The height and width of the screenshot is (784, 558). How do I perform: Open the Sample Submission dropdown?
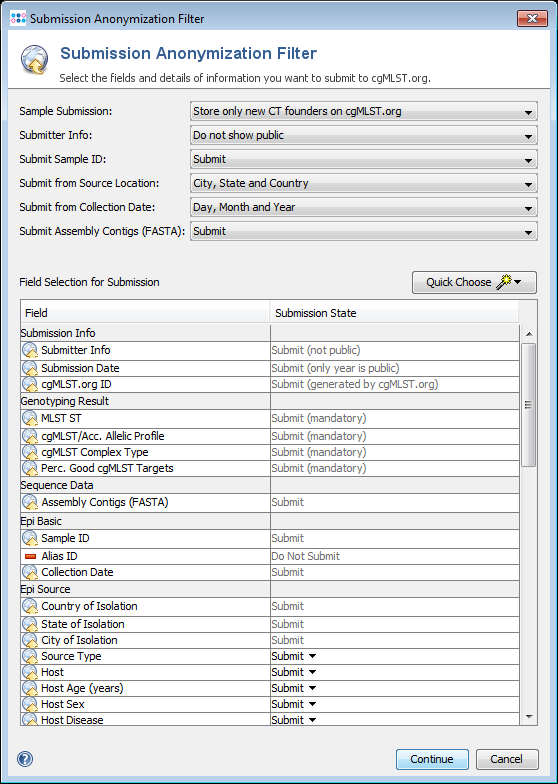click(x=364, y=111)
